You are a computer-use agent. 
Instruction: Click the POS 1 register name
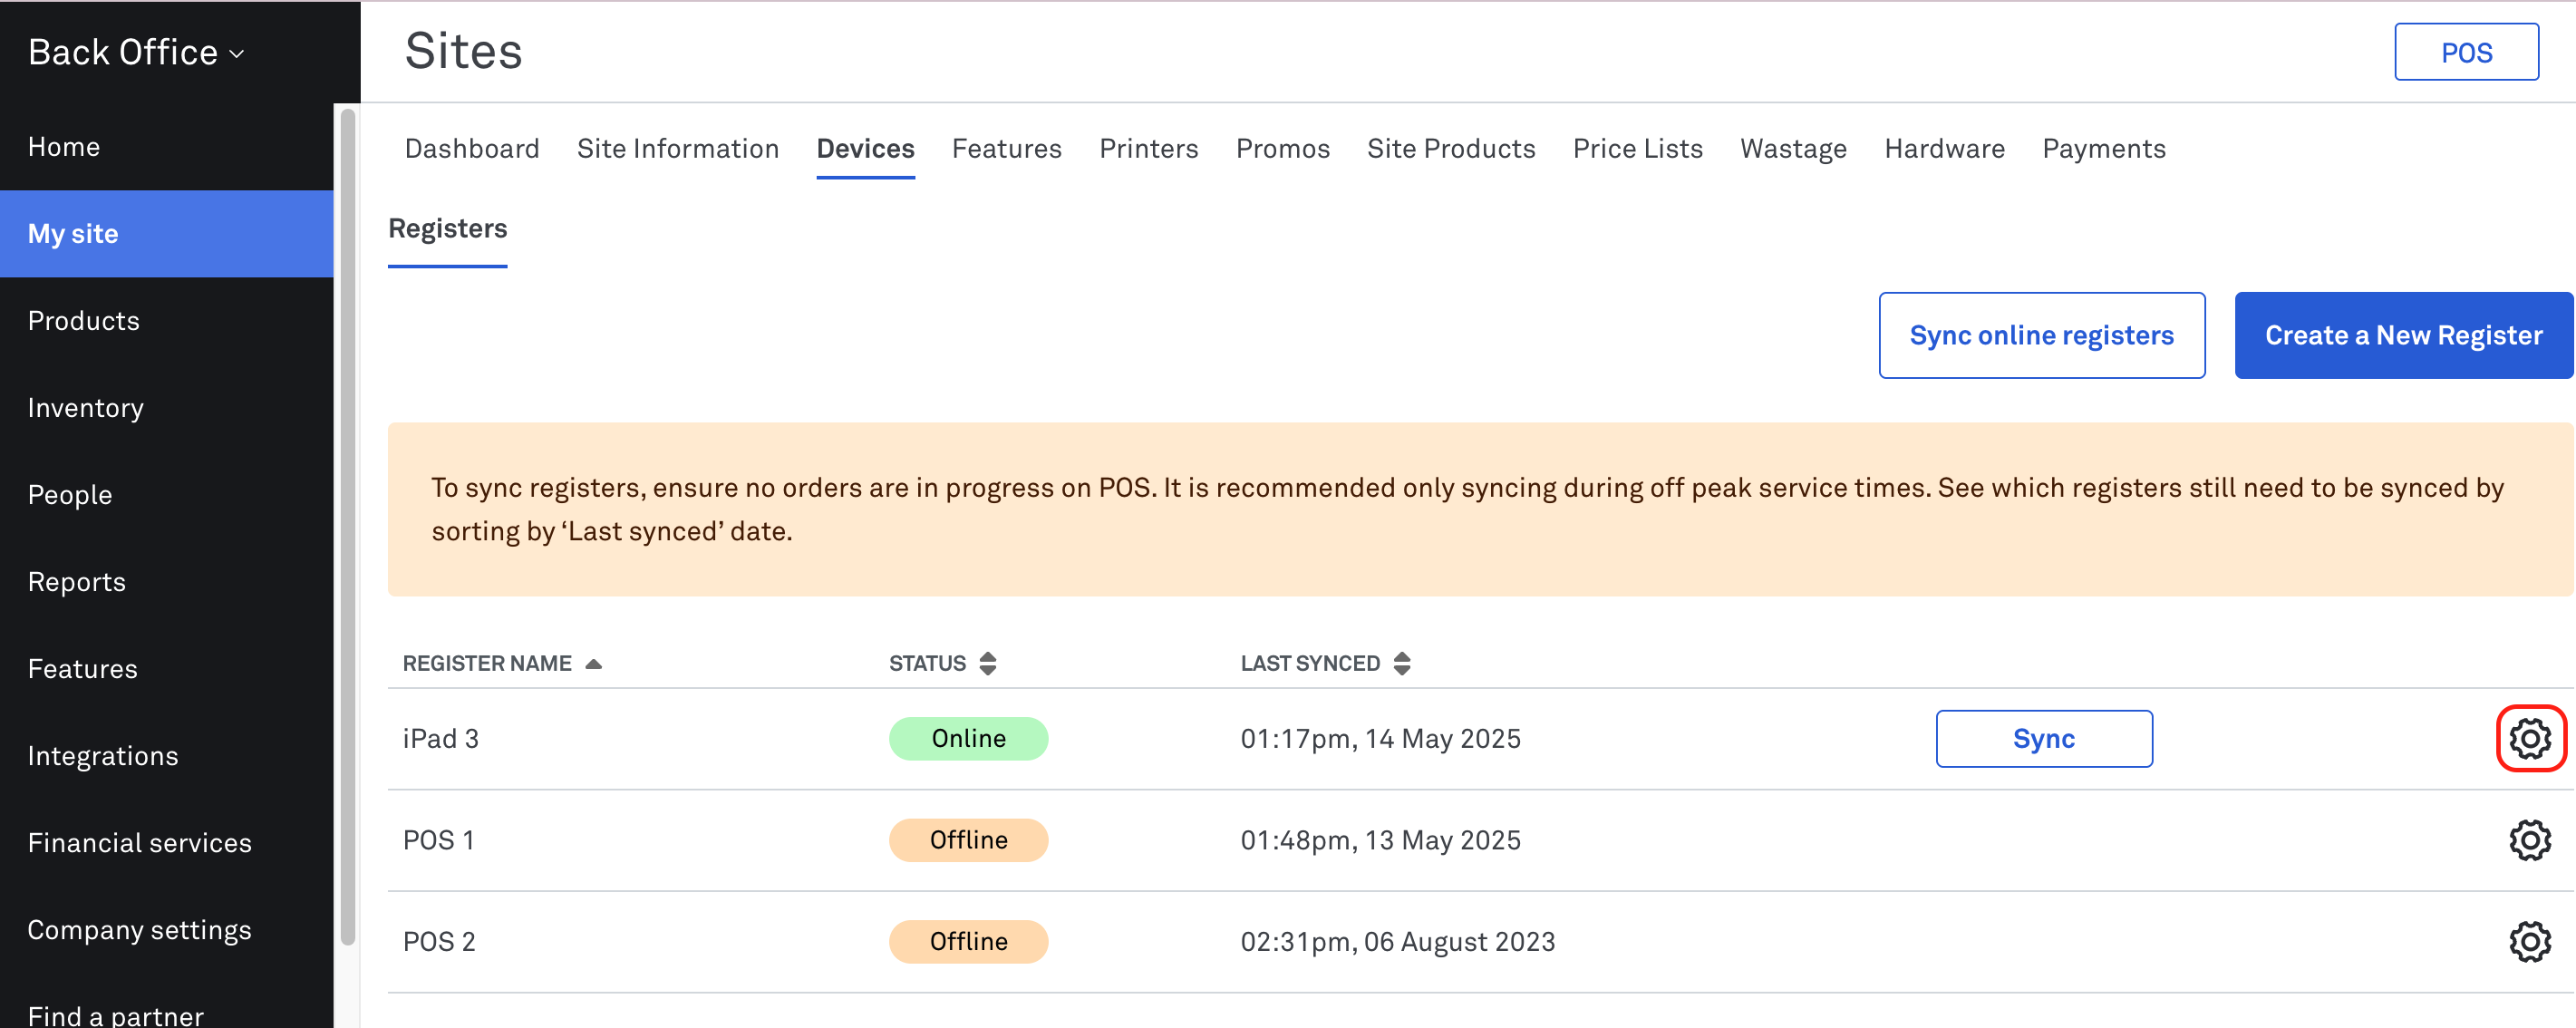click(x=438, y=840)
